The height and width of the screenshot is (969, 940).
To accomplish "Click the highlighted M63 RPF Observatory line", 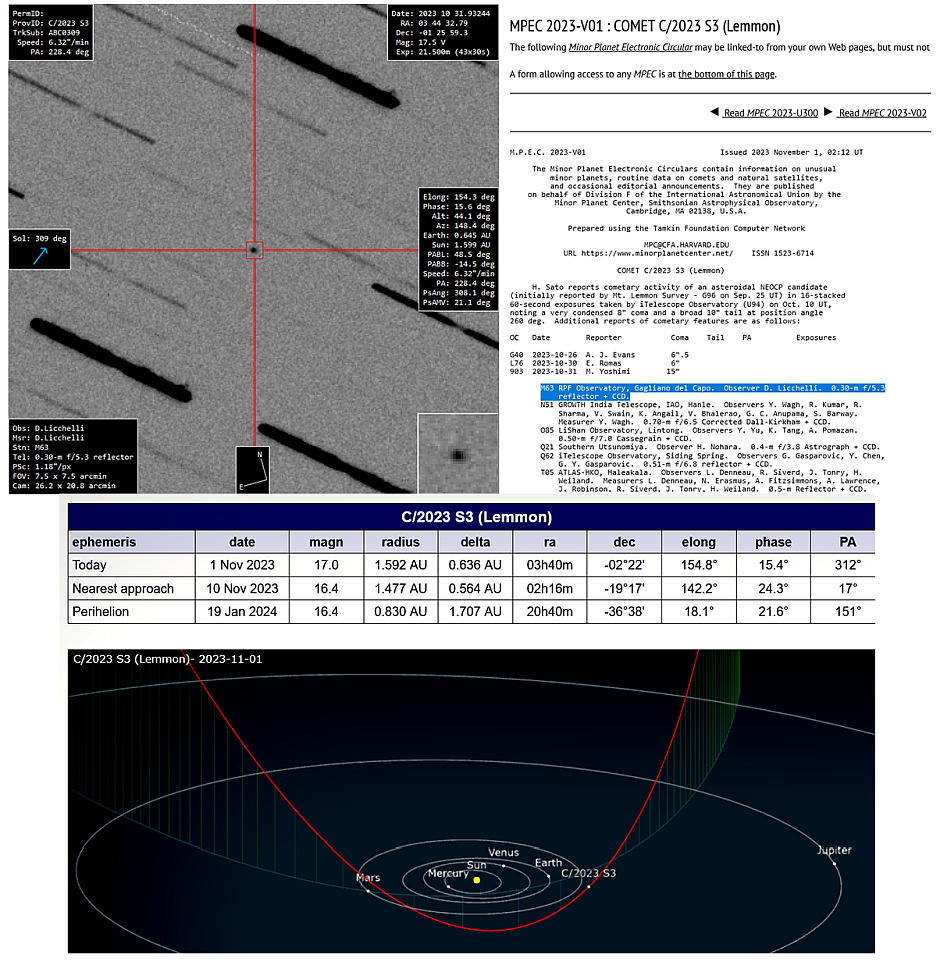I will click(713, 392).
